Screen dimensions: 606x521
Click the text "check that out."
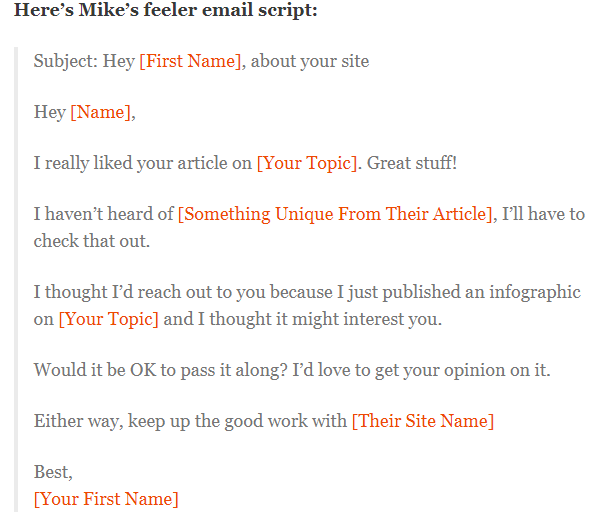coord(92,241)
